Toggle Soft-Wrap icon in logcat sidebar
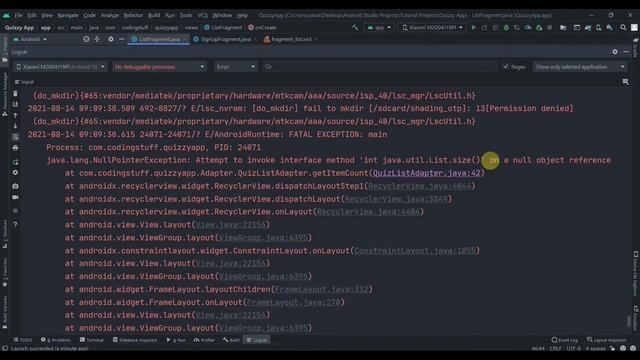The image size is (640, 360). coord(16,137)
